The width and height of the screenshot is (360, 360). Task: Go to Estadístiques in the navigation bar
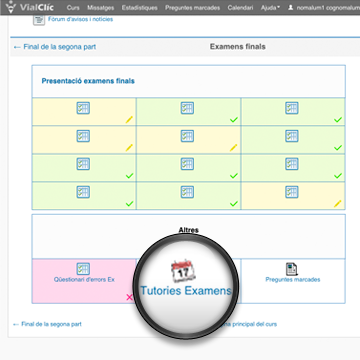pyautogui.click(x=139, y=8)
